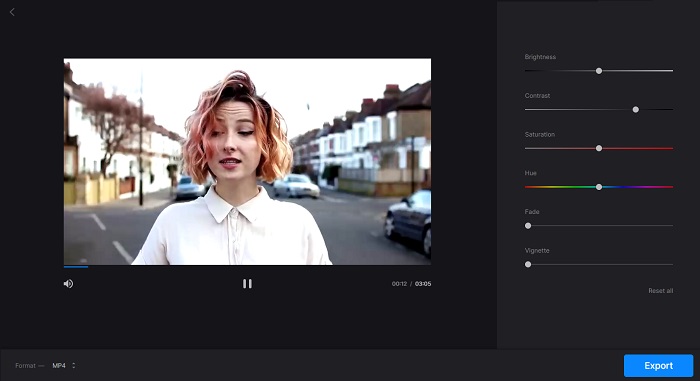Click the Hue rainbow slider knob

[599, 187]
